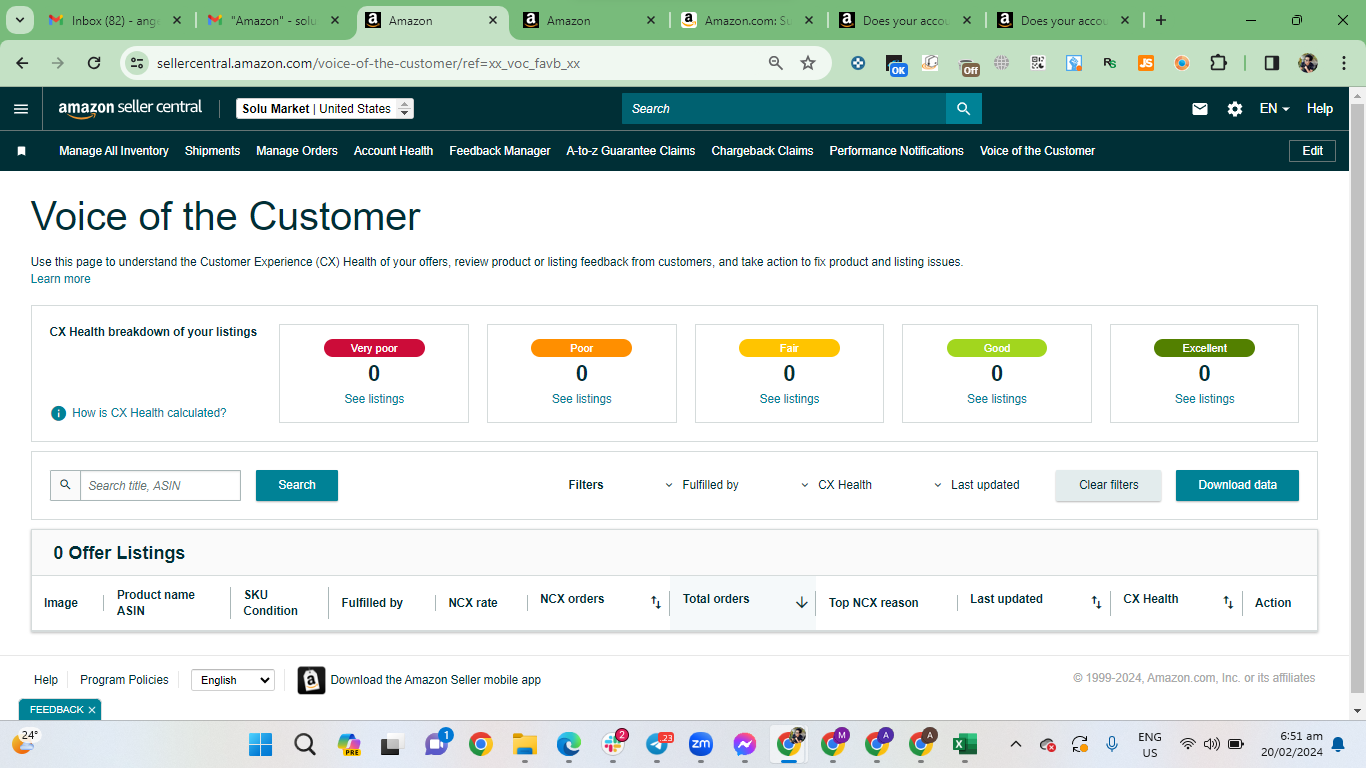Open the Learn more link

tap(61, 279)
